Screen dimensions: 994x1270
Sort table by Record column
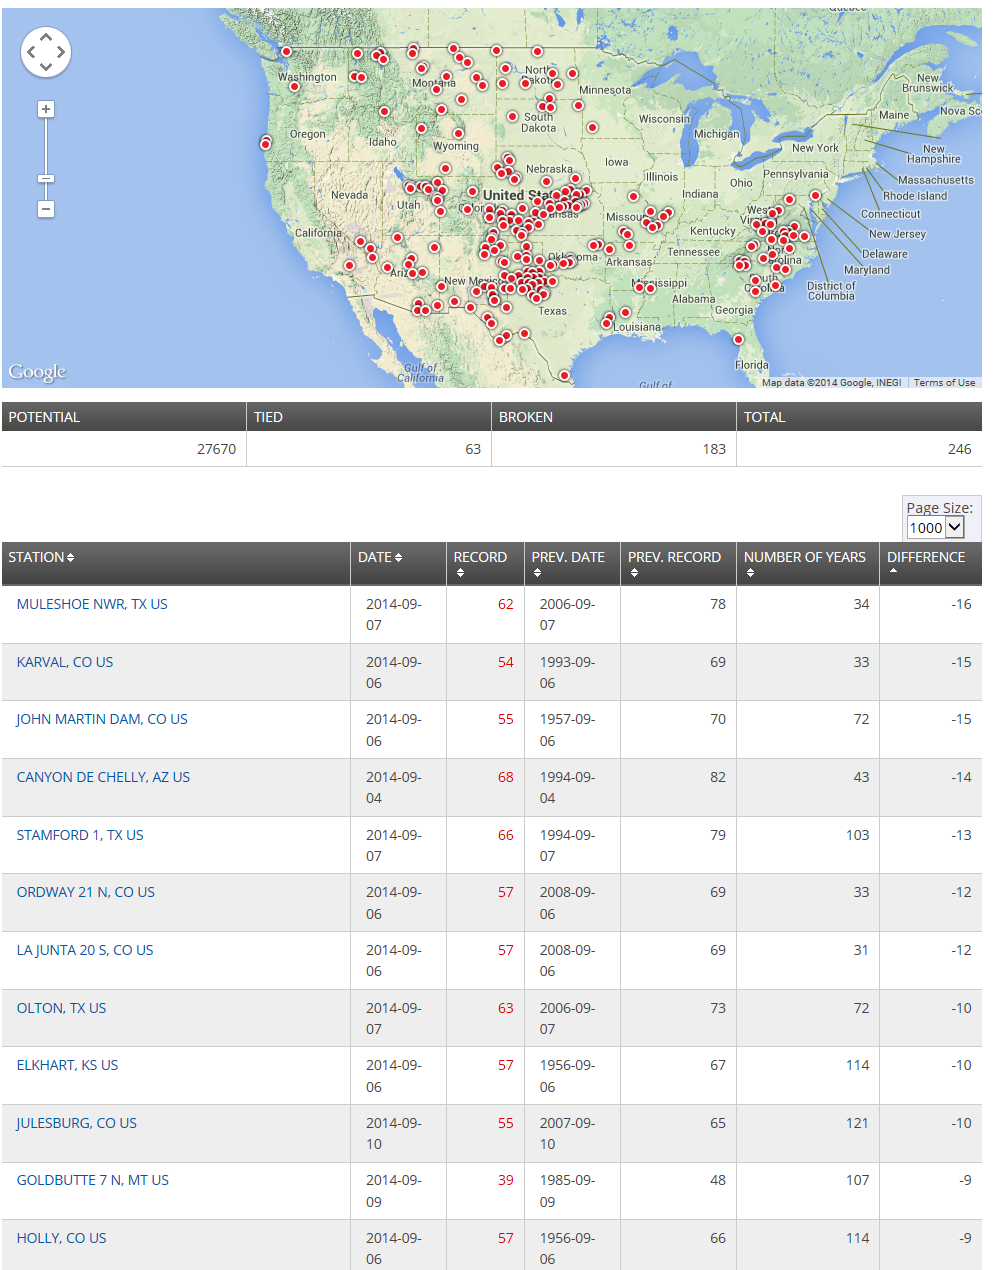click(x=480, y=563)
